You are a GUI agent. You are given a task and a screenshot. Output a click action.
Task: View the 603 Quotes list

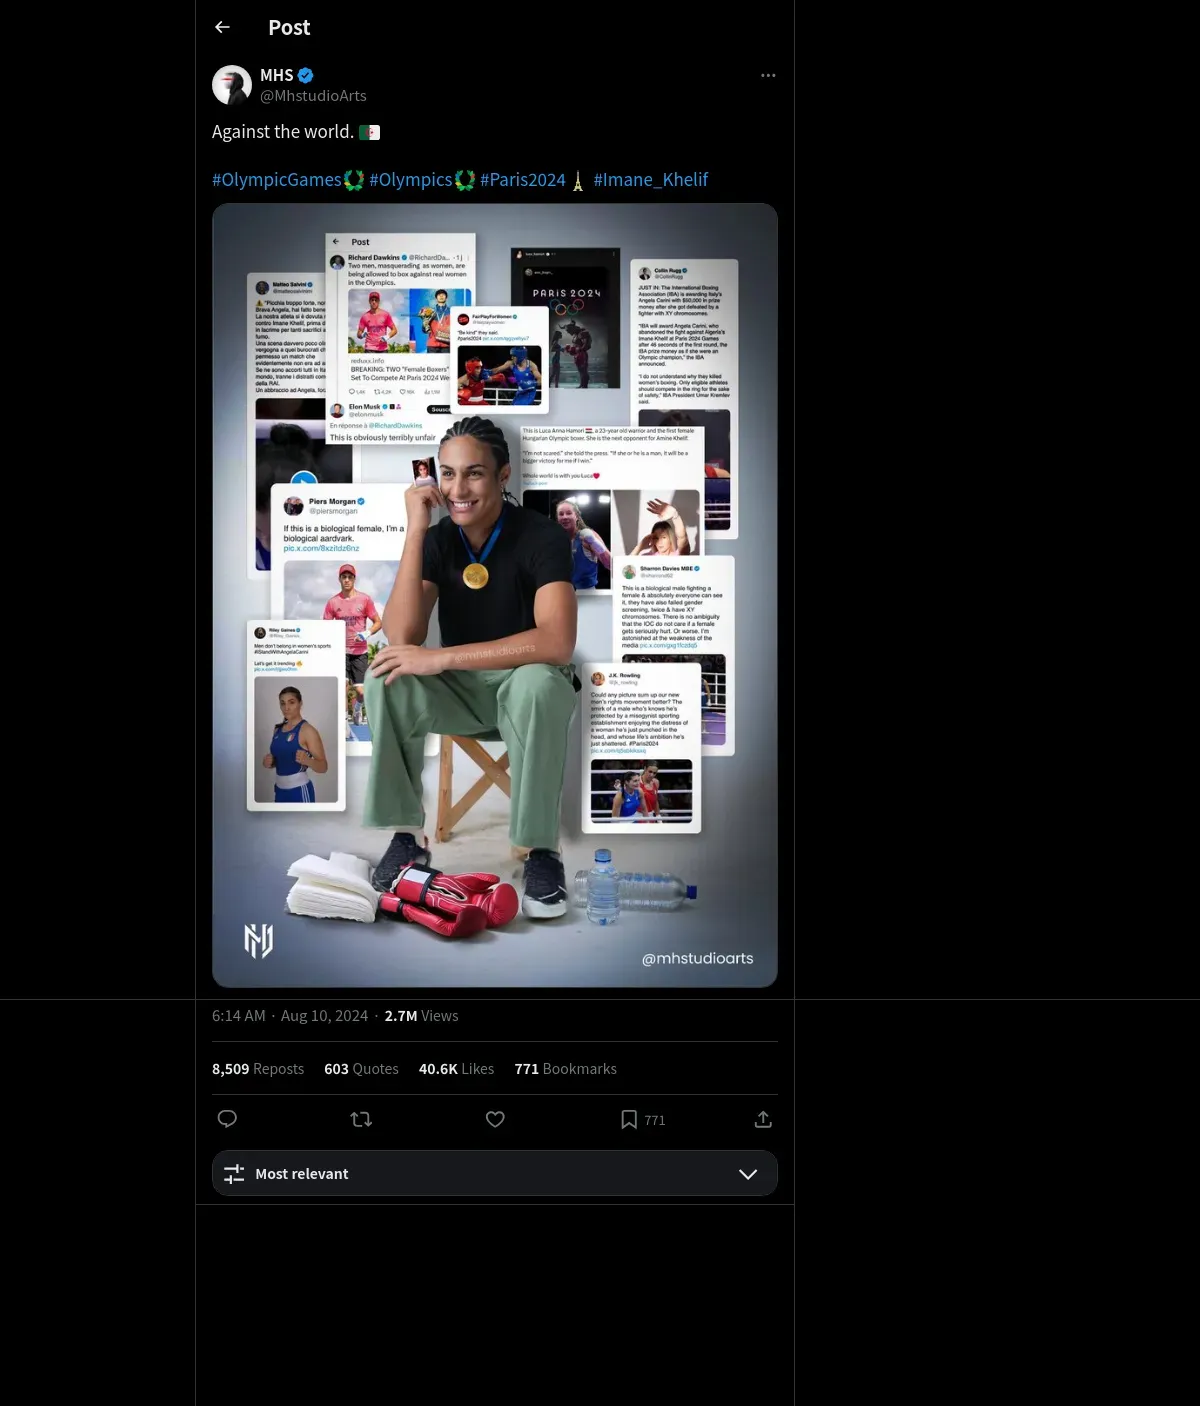pyautogui.click(x=361, y=1069)
